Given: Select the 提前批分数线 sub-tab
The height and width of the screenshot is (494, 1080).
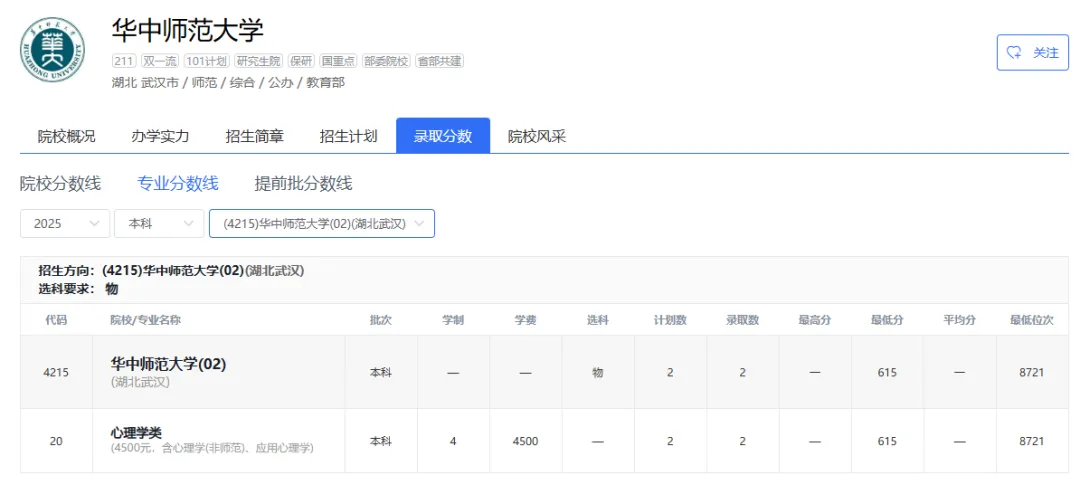Looking at the screenshot, I should (x=303, y=183).
